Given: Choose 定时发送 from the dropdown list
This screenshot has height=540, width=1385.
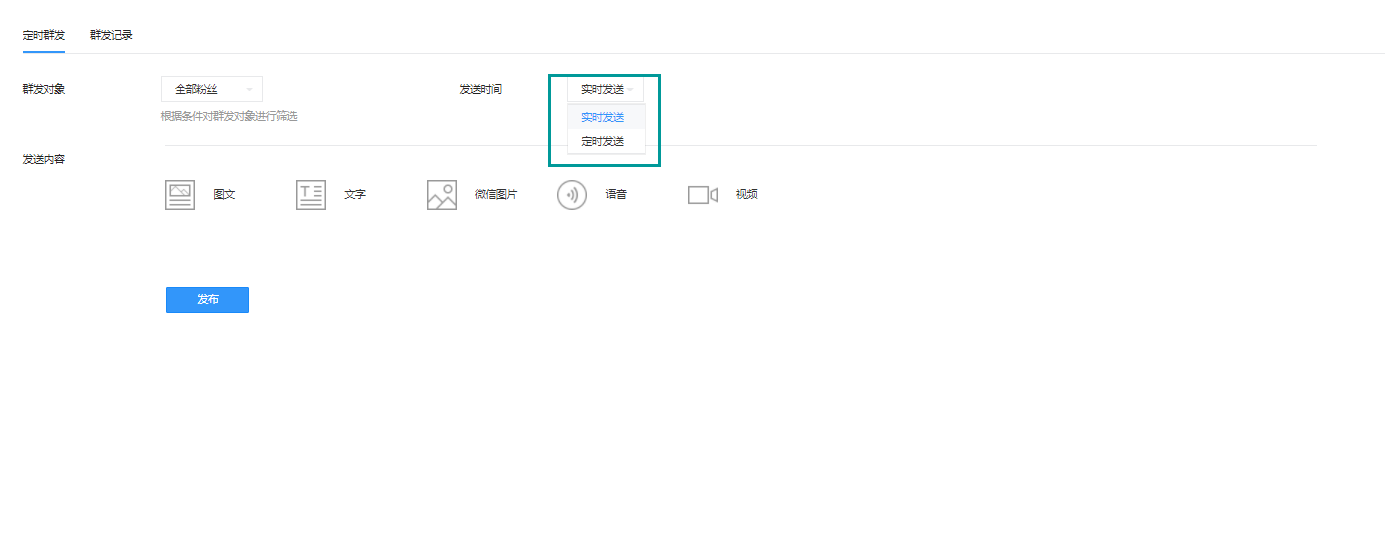Looking at the screenshot, I should (x=606, y=141).
